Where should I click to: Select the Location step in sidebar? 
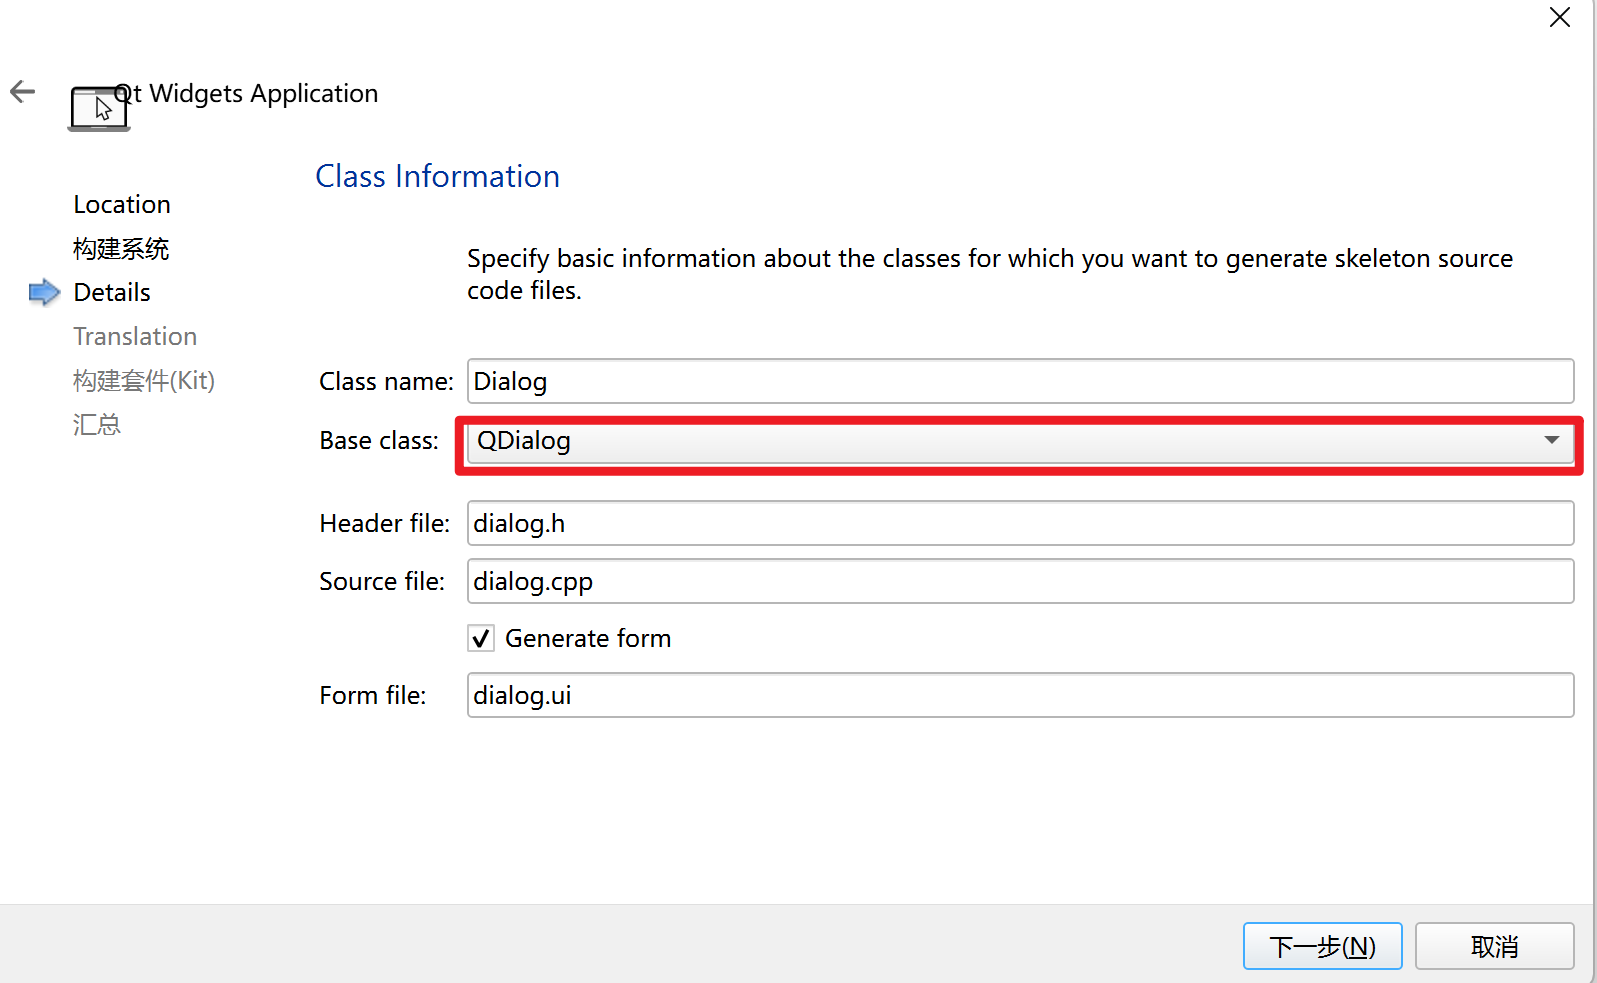(122, 204)
